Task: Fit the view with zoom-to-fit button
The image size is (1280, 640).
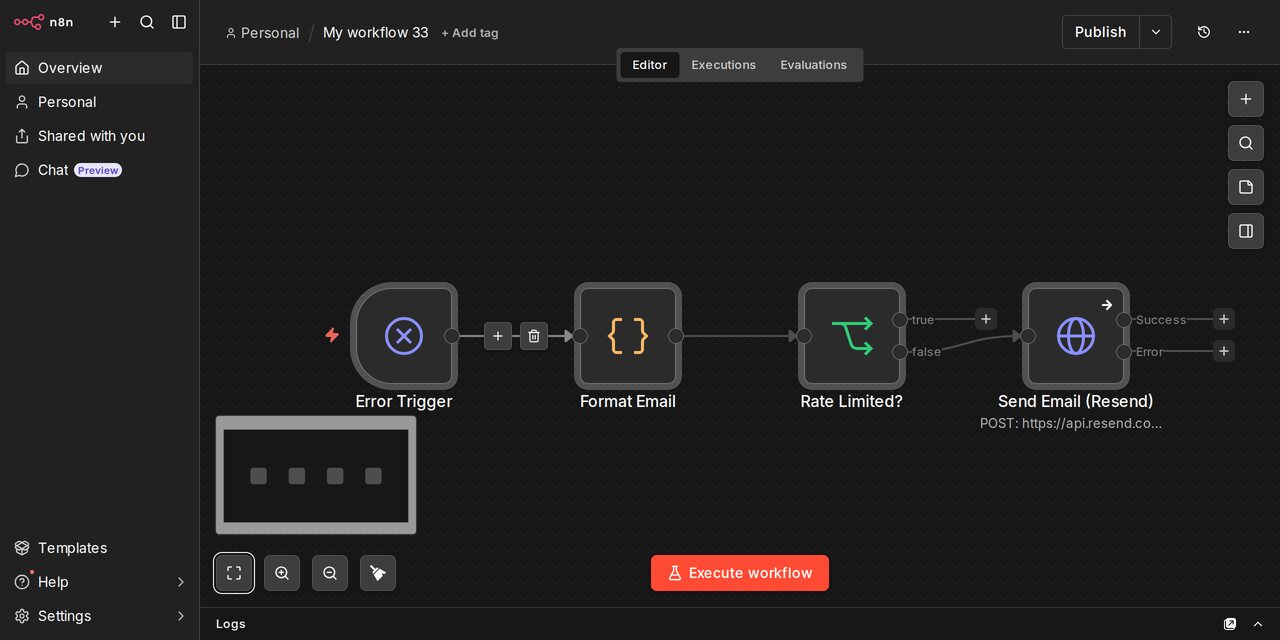Action: [x=234, y=573]
